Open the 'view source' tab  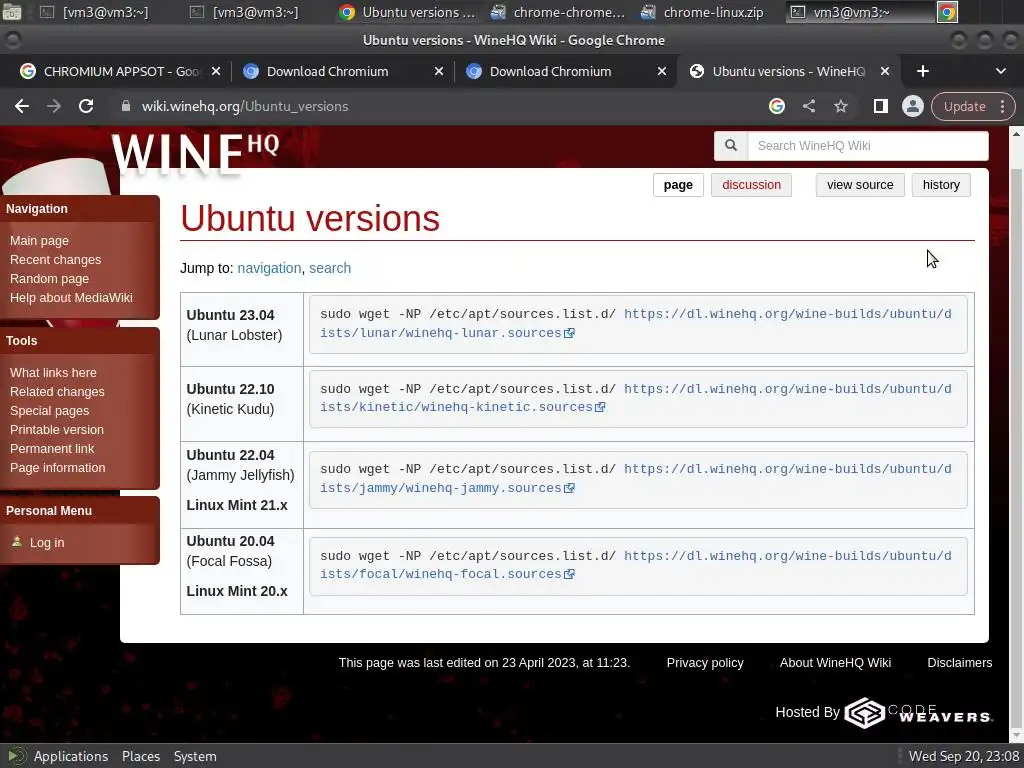coord(859,185)
